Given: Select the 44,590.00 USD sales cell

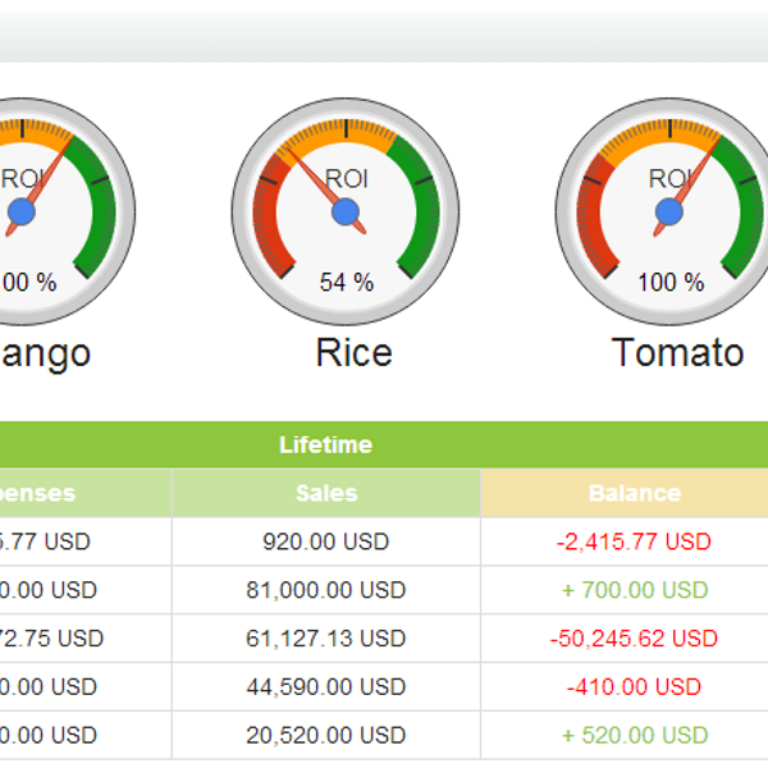Looking at the screenshot, I should [326, 687].
